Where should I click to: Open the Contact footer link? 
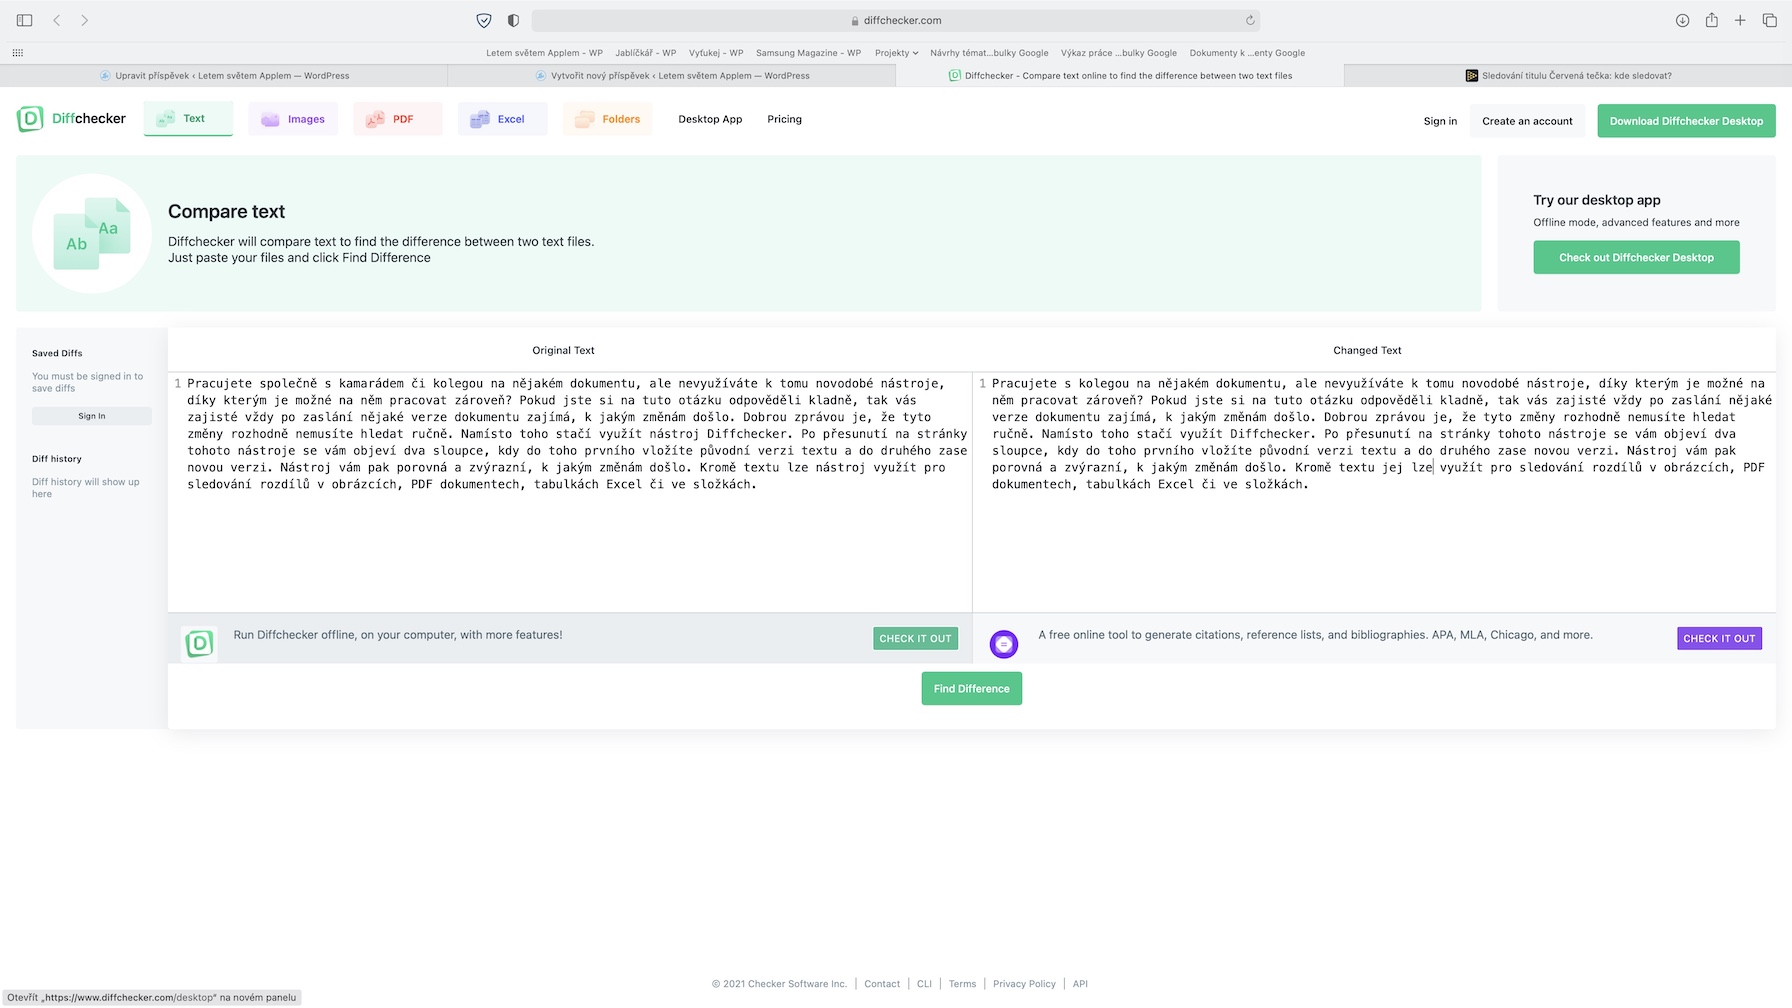click(882, 984)
